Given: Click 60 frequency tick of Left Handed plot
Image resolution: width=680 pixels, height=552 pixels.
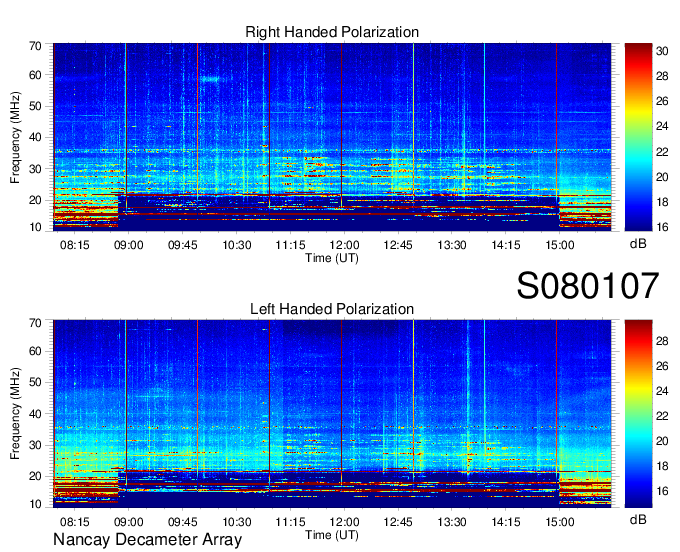Looking at the screenshot, I should [36, 351].
